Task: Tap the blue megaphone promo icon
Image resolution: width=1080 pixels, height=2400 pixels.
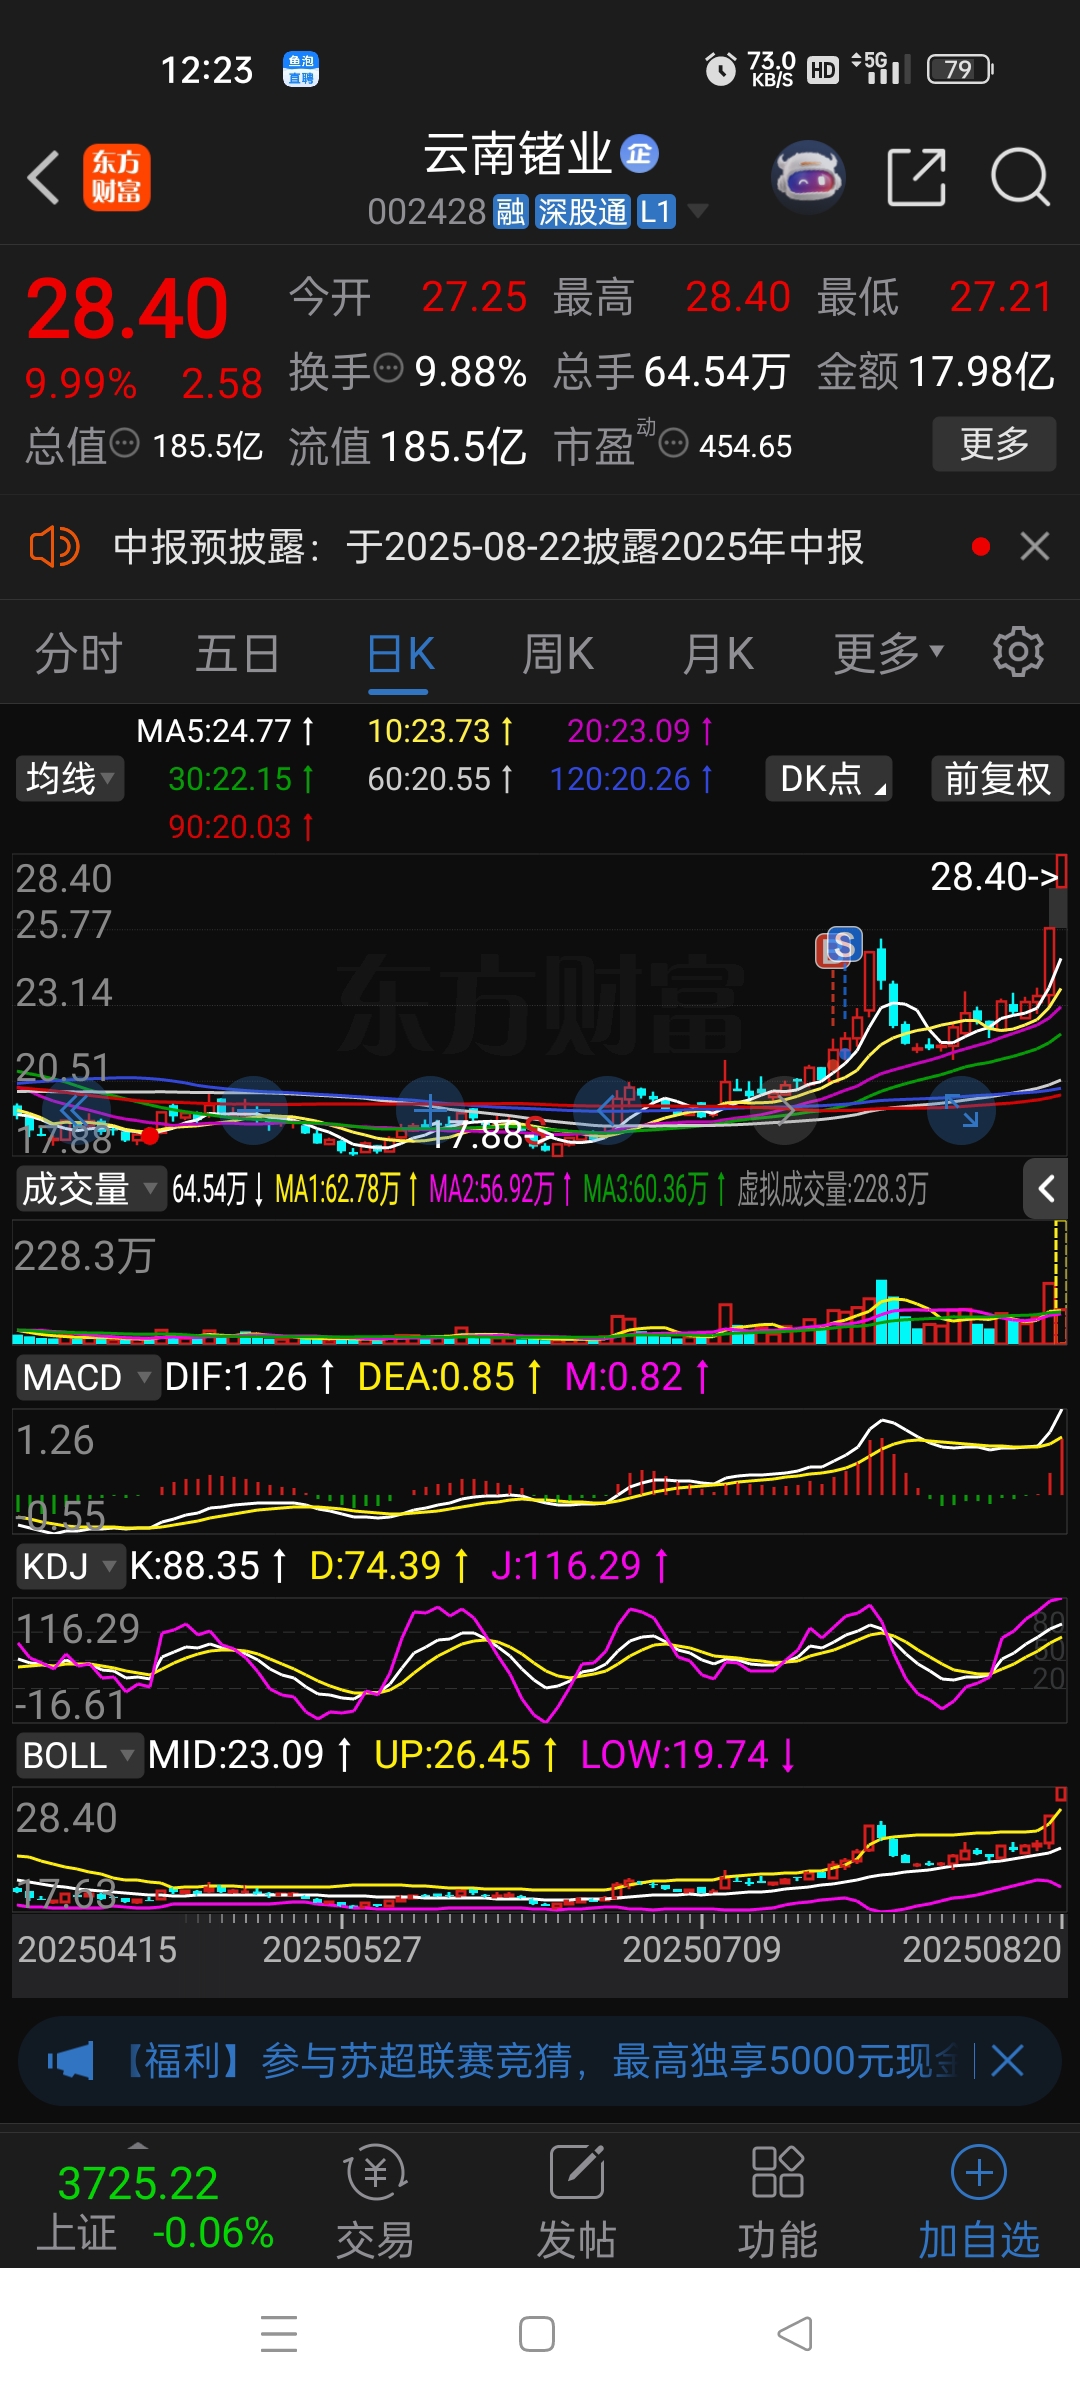Action: pyautogui.click(x=70, y=2061)
